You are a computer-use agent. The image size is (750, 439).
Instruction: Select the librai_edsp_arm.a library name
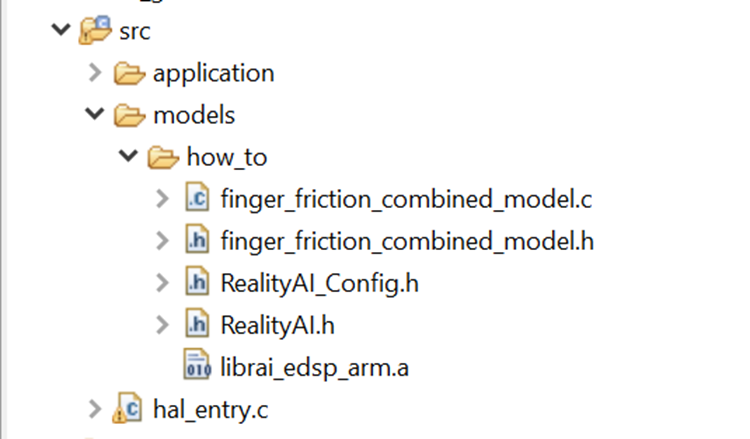click(x=315, y=367)
